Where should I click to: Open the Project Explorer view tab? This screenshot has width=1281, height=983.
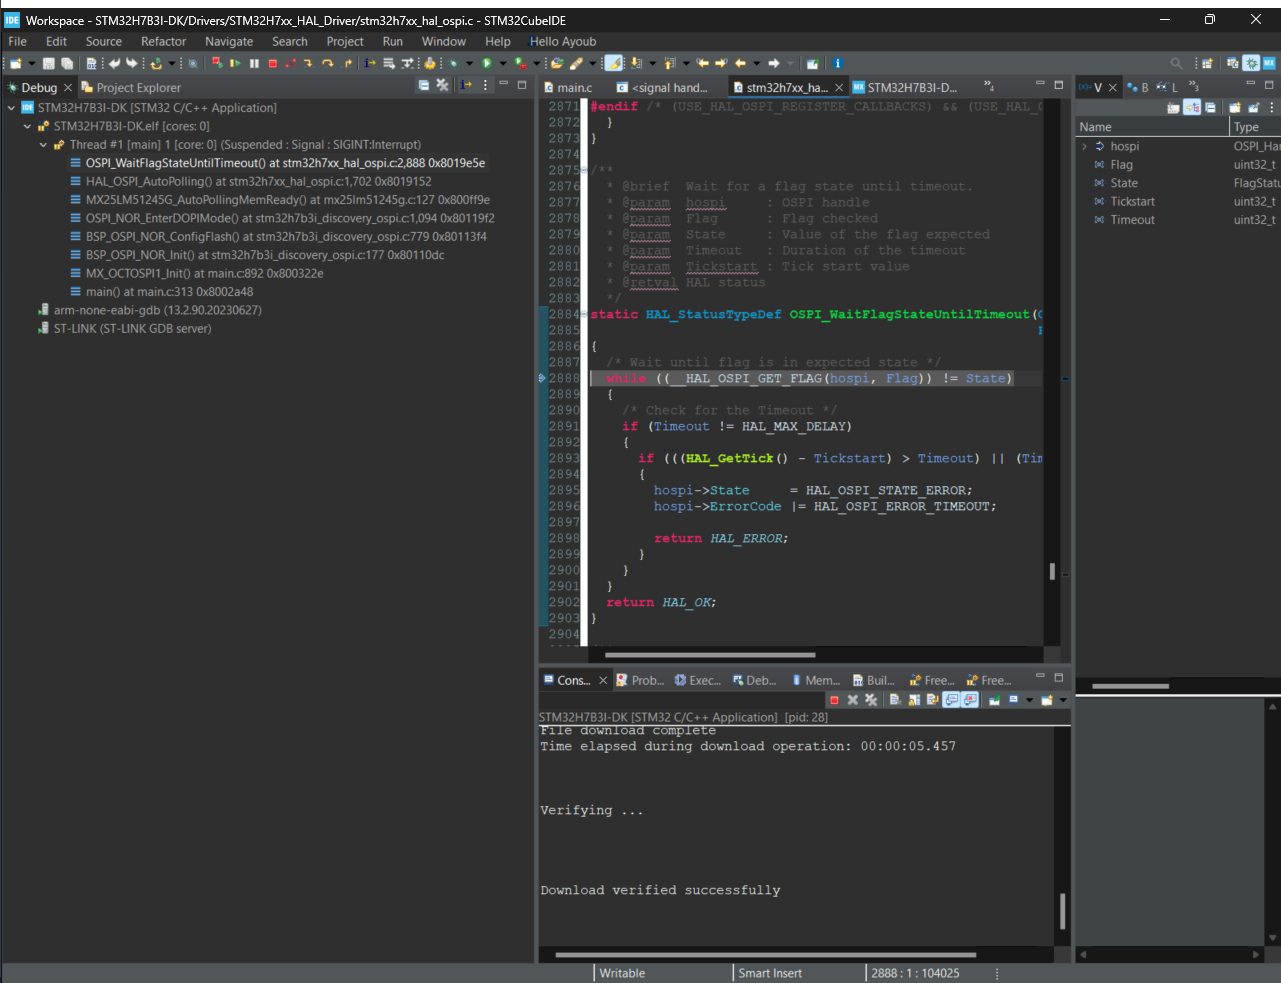(130, 87)
